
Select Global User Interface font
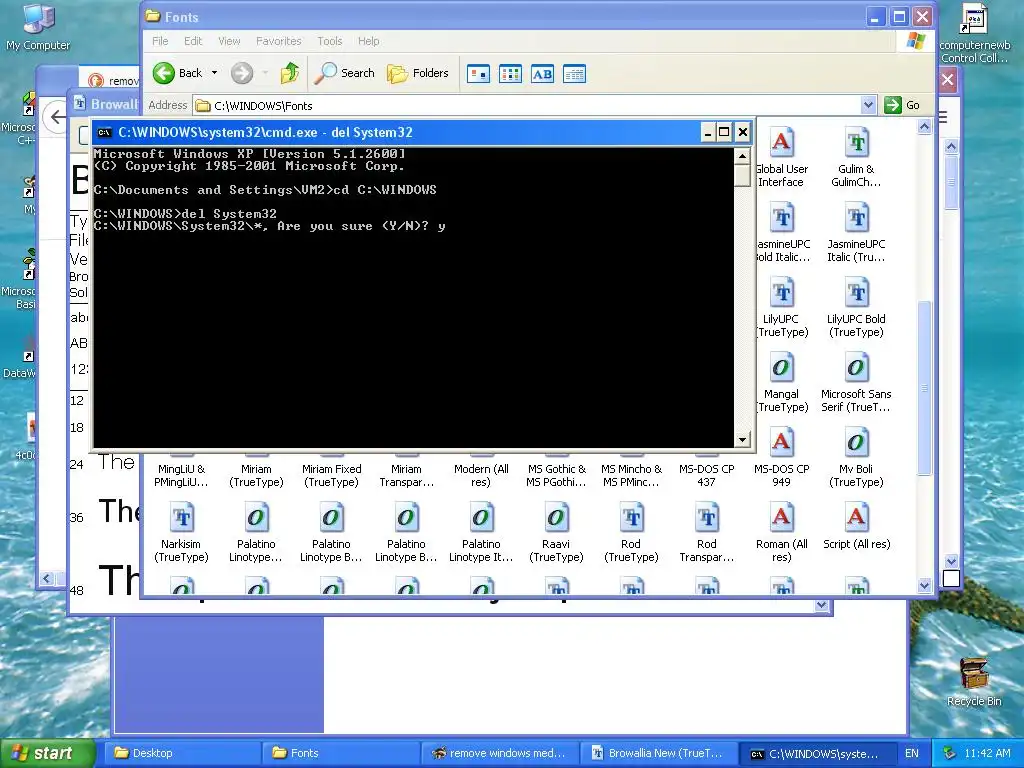pyautogui.click(x=781, y=158)
